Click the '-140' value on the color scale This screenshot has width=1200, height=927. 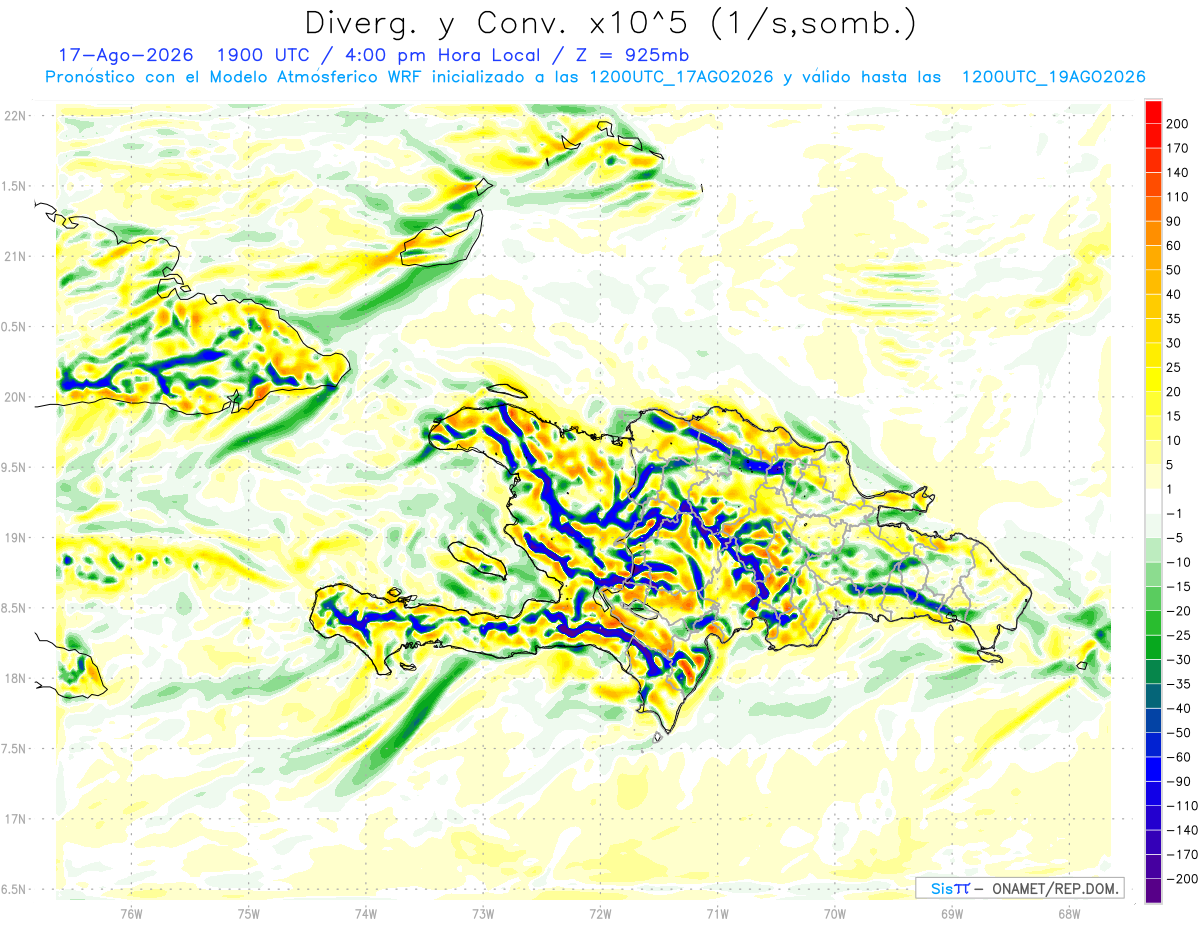[1181, 829]
